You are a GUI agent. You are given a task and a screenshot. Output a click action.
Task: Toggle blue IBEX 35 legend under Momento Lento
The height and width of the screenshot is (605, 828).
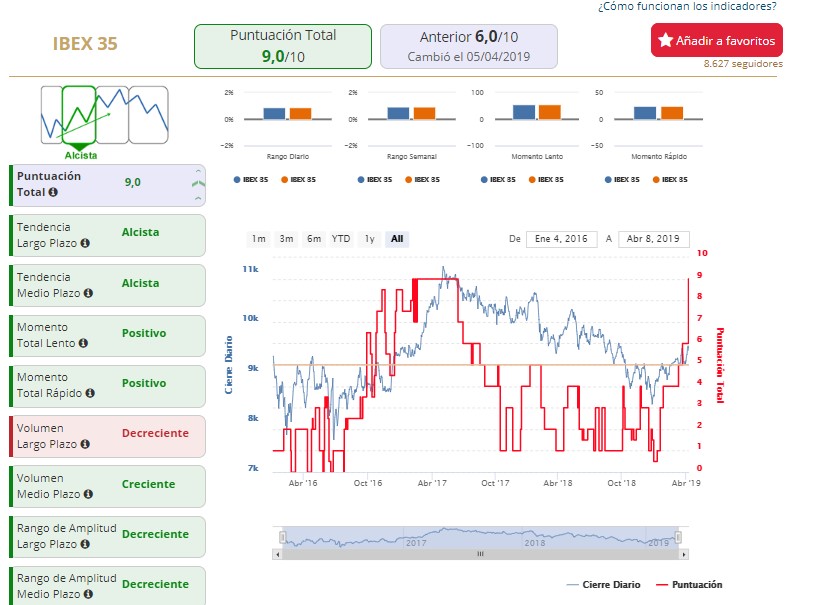[x=498, y=179]
